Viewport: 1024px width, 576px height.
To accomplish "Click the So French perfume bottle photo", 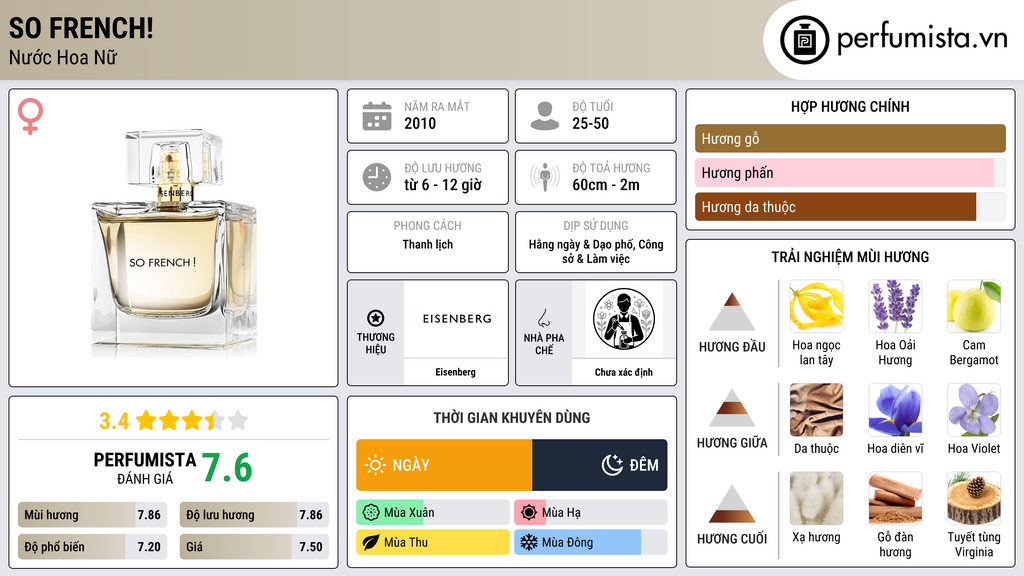I will tap(174, 242).
